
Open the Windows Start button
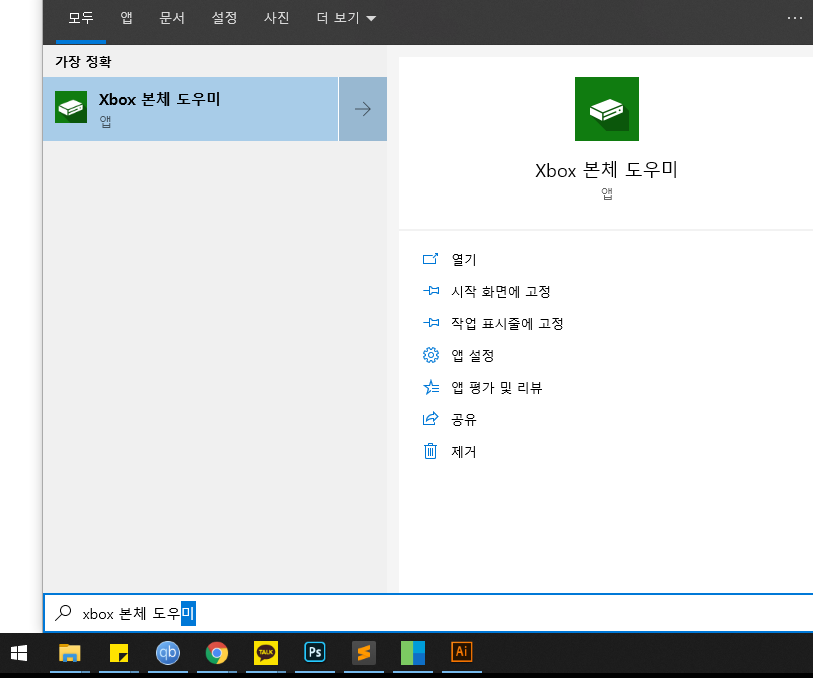coord(19,653)
